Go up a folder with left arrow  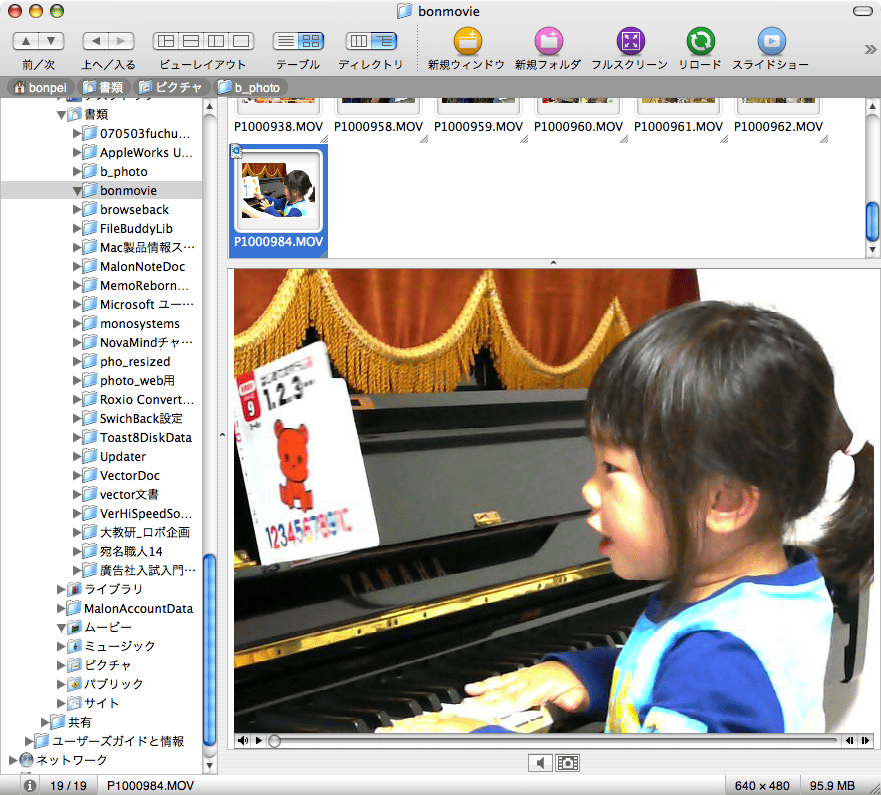click(x=96, y=40)
